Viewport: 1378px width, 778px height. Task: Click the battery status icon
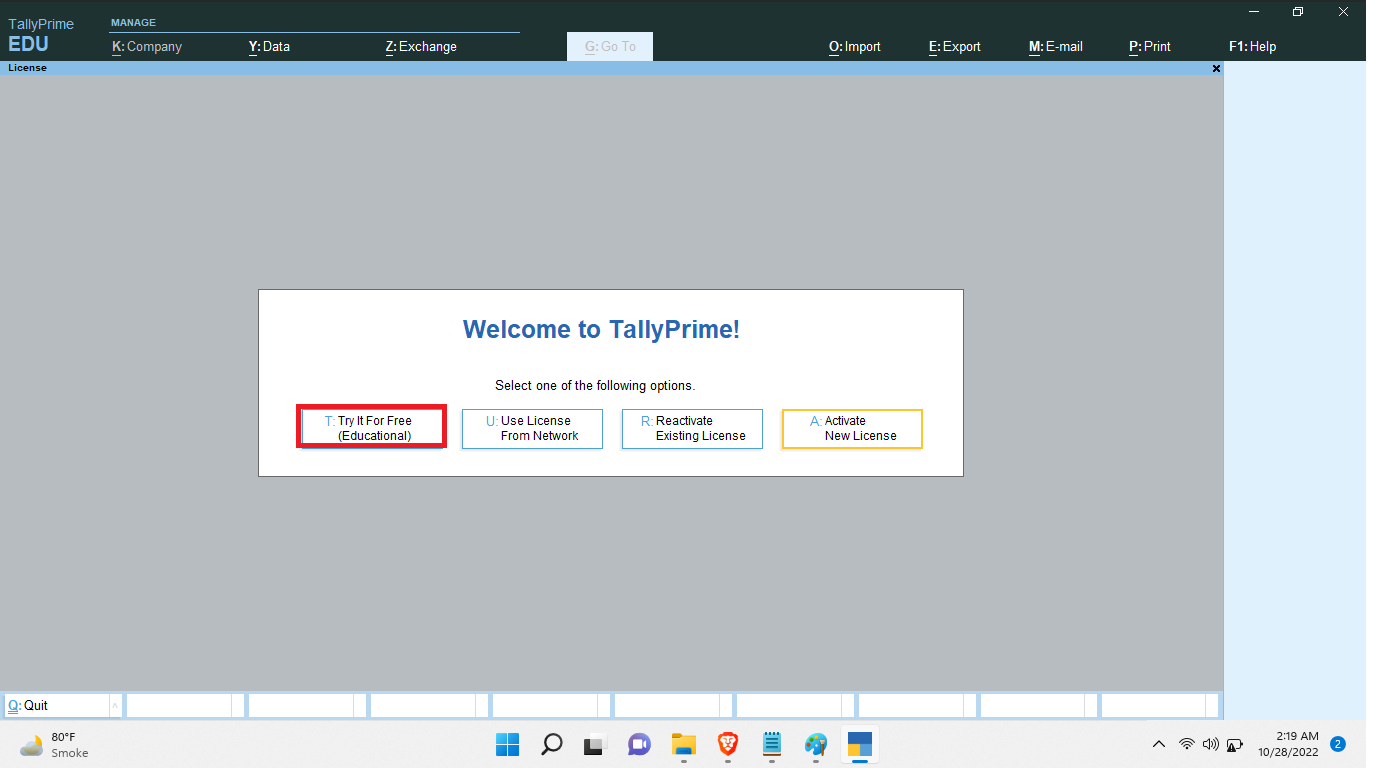[x=1235, y=744]
